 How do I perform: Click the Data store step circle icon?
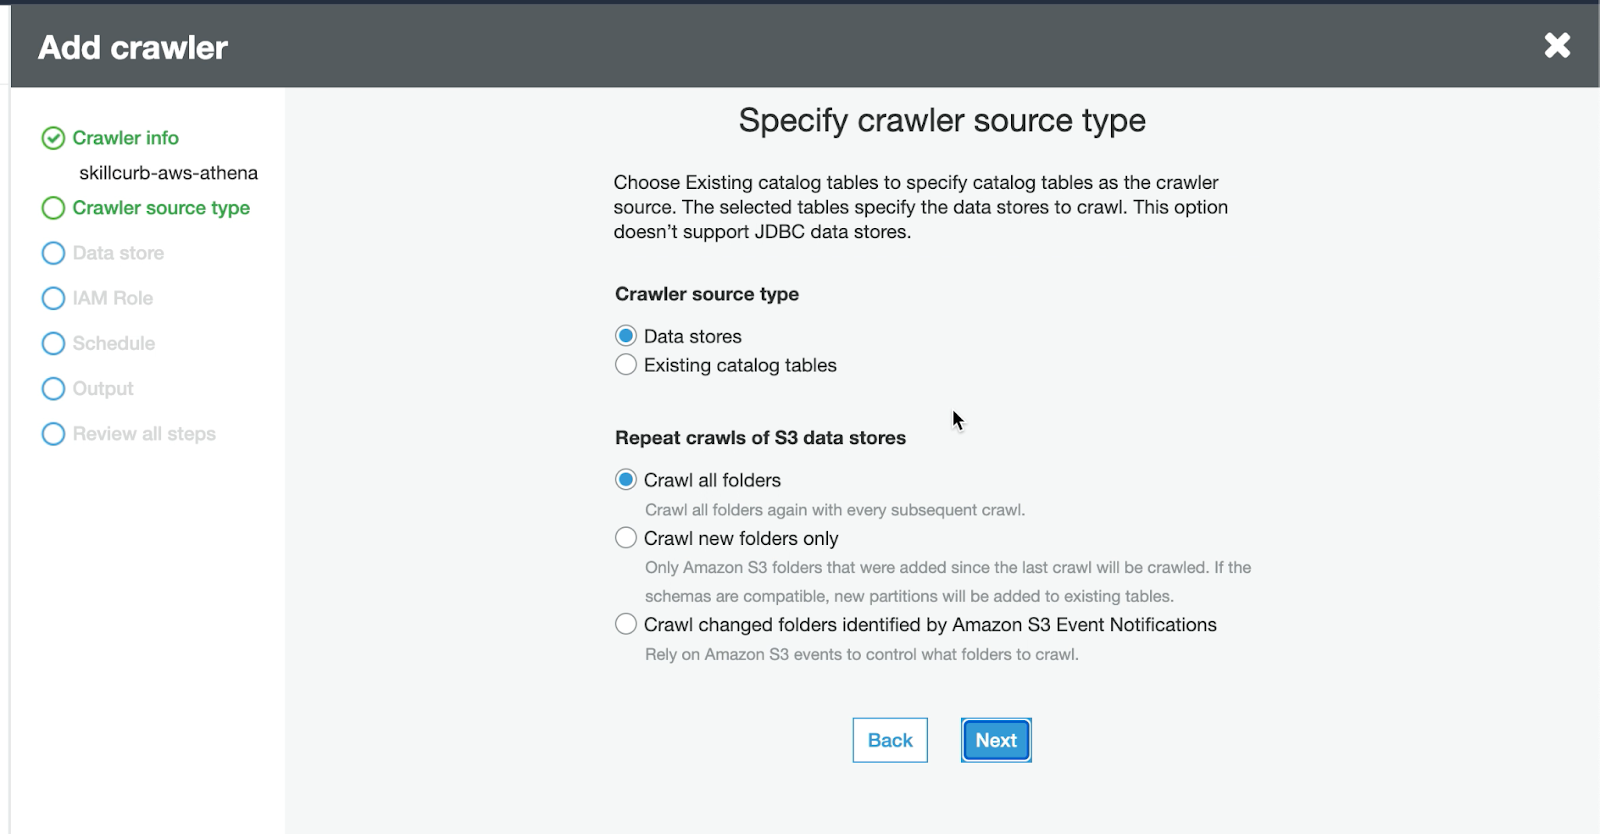tap(53, 253)
